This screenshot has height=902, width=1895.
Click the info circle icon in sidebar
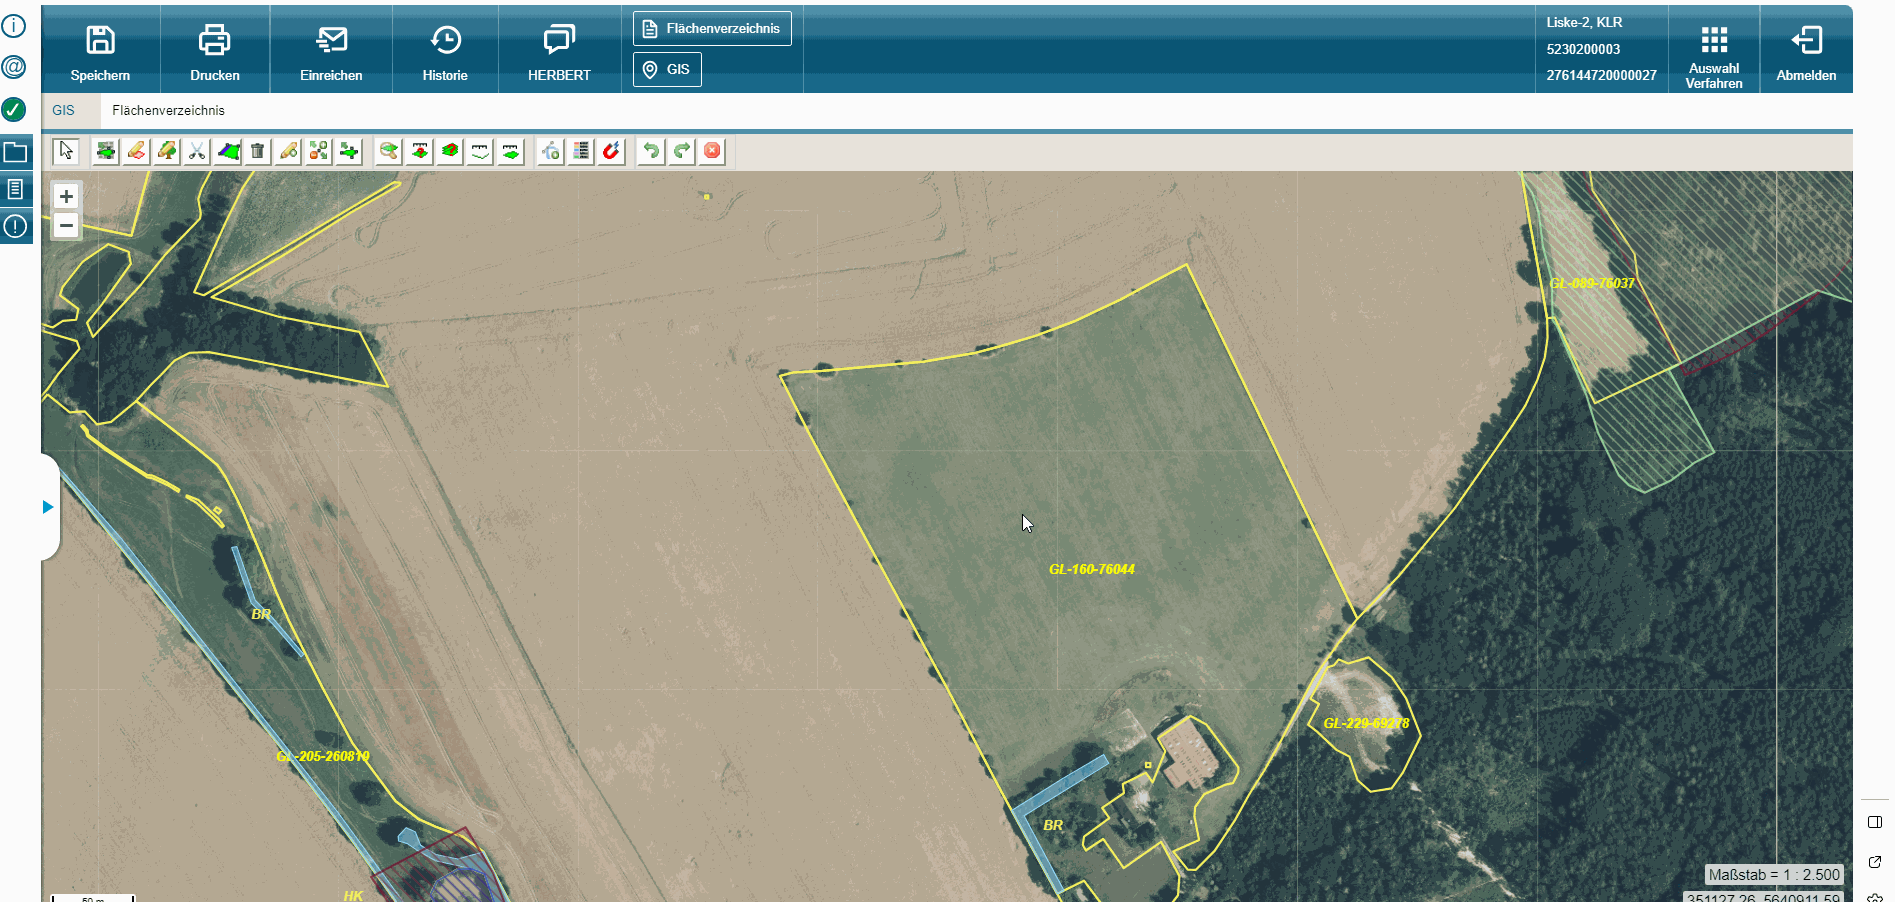14,25
